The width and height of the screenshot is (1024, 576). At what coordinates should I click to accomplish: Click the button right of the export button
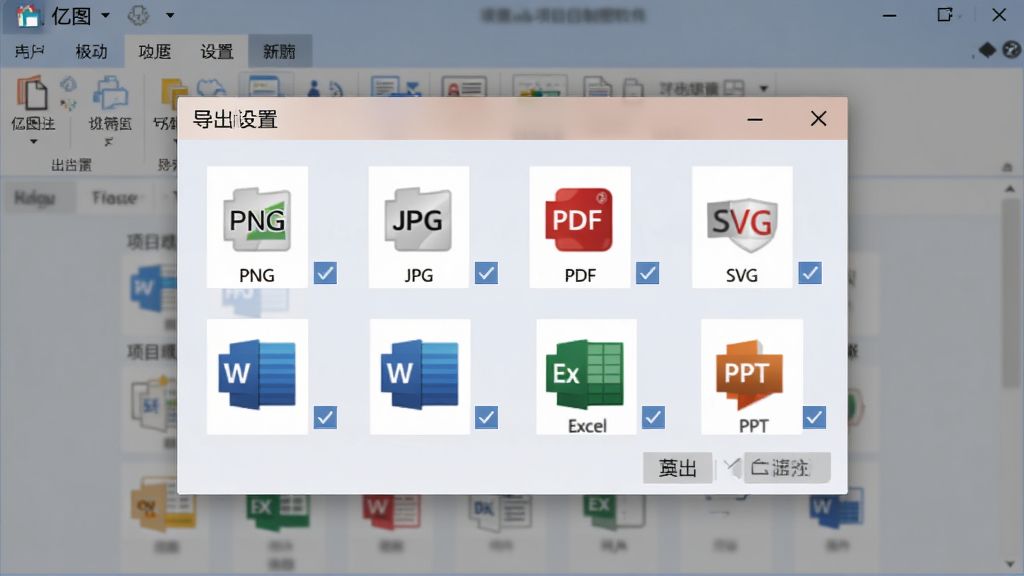tap(787, 468)
